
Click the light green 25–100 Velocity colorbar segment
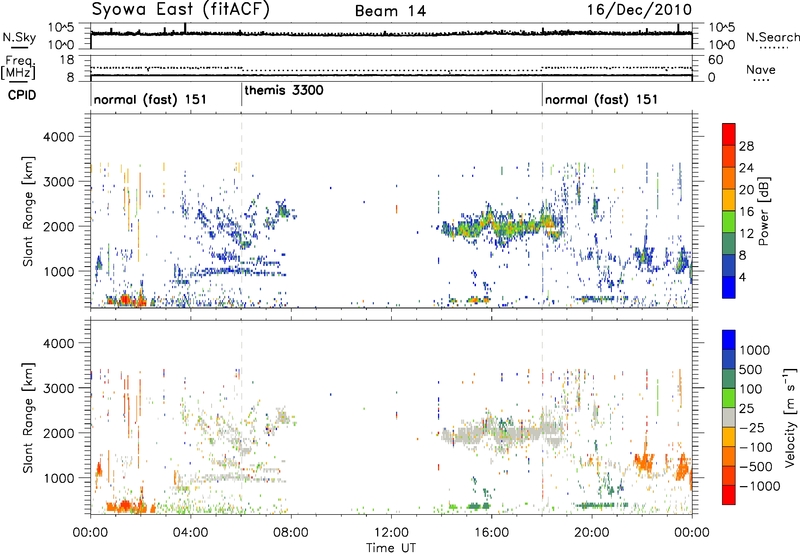729,398
